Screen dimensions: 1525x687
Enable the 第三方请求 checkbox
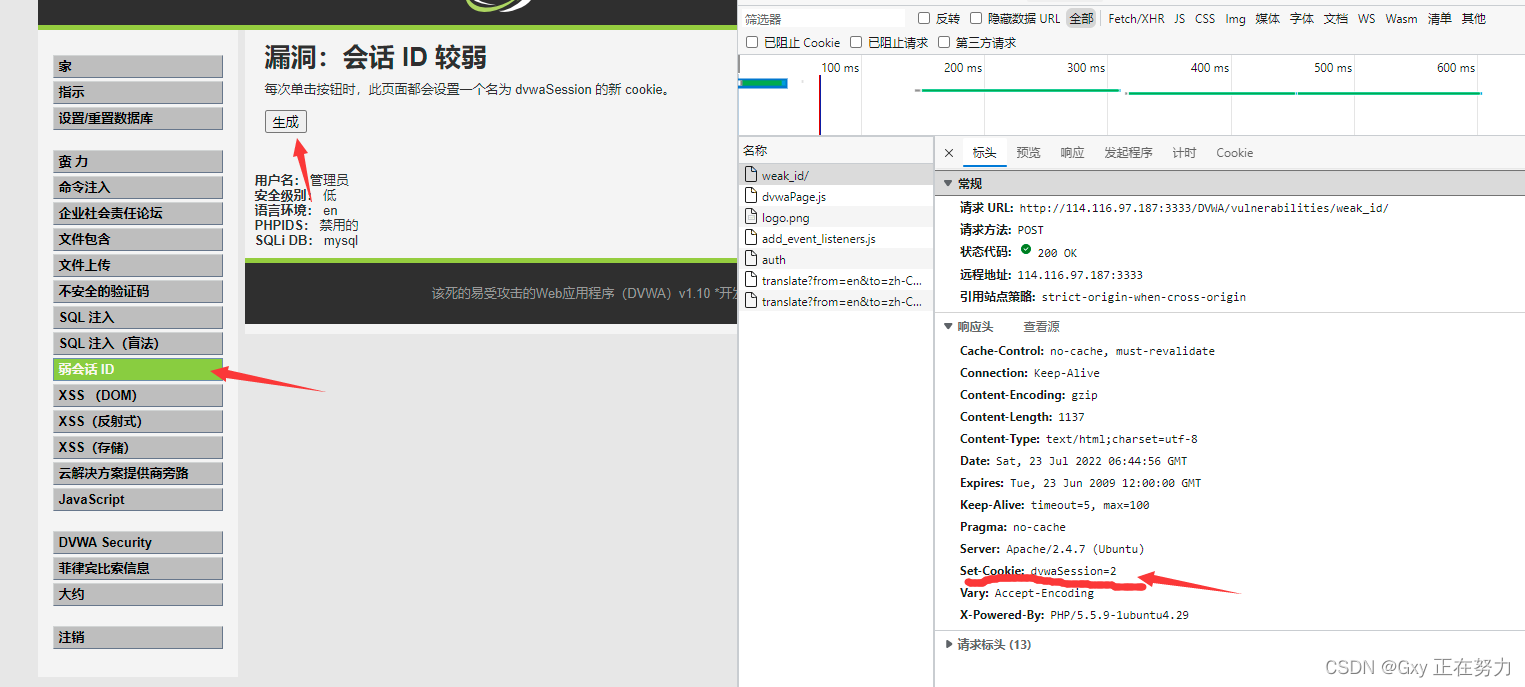[944, 42]
